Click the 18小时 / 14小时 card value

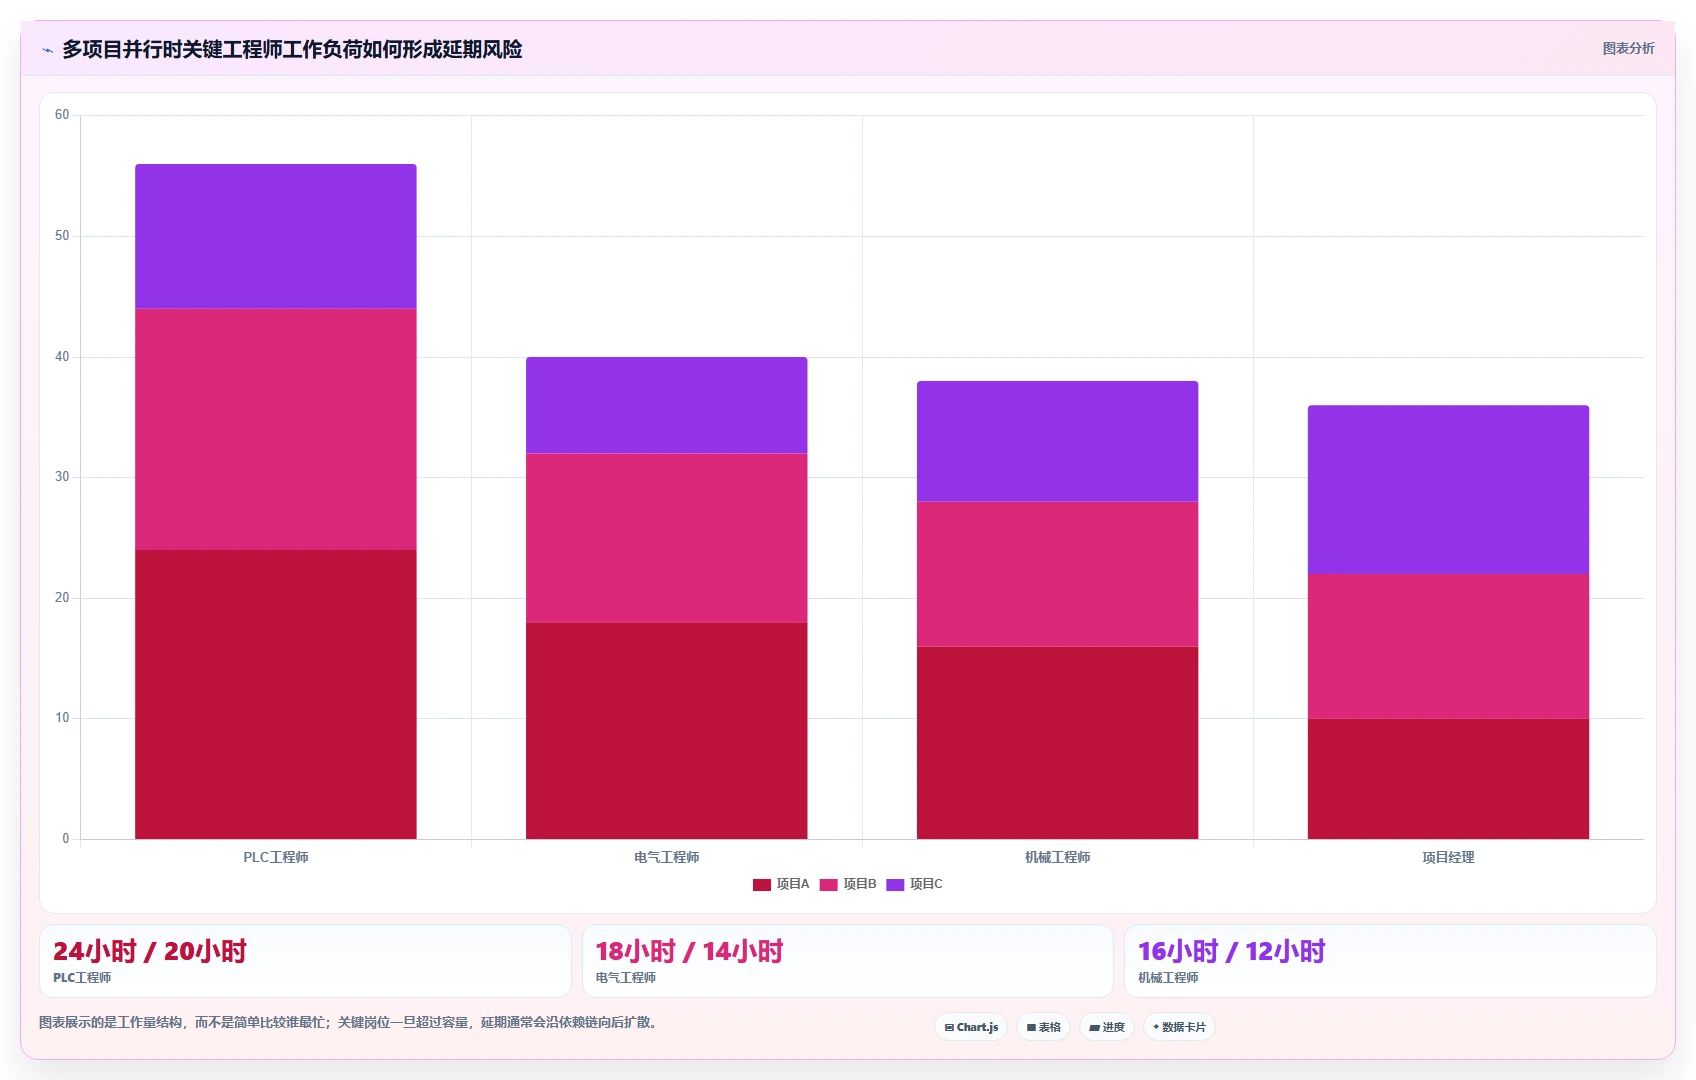pos(690,951)
